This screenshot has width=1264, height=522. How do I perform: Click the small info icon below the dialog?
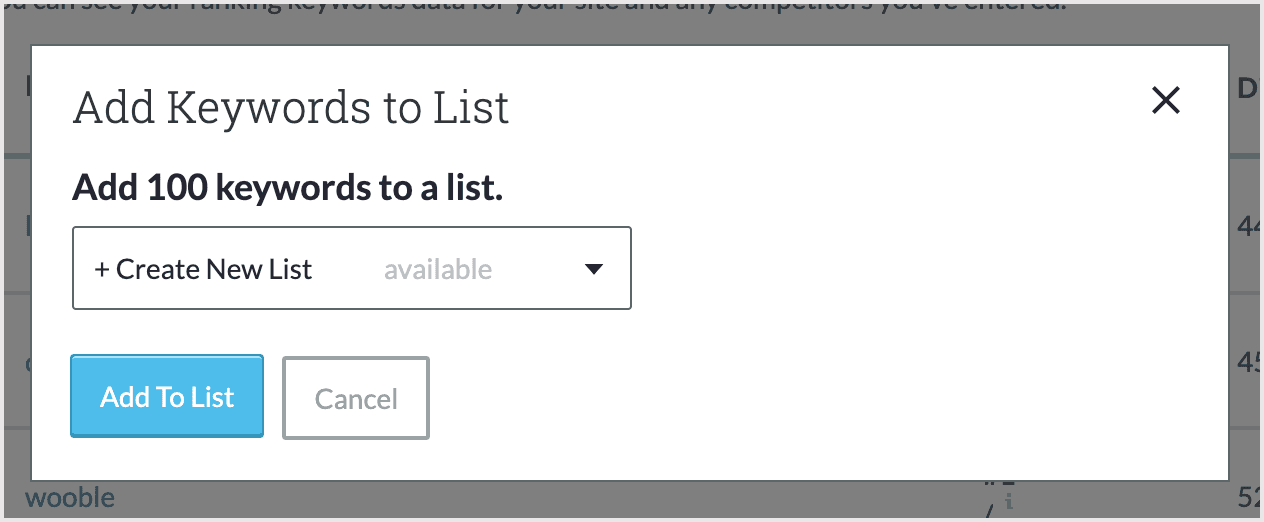(1009, 501)
